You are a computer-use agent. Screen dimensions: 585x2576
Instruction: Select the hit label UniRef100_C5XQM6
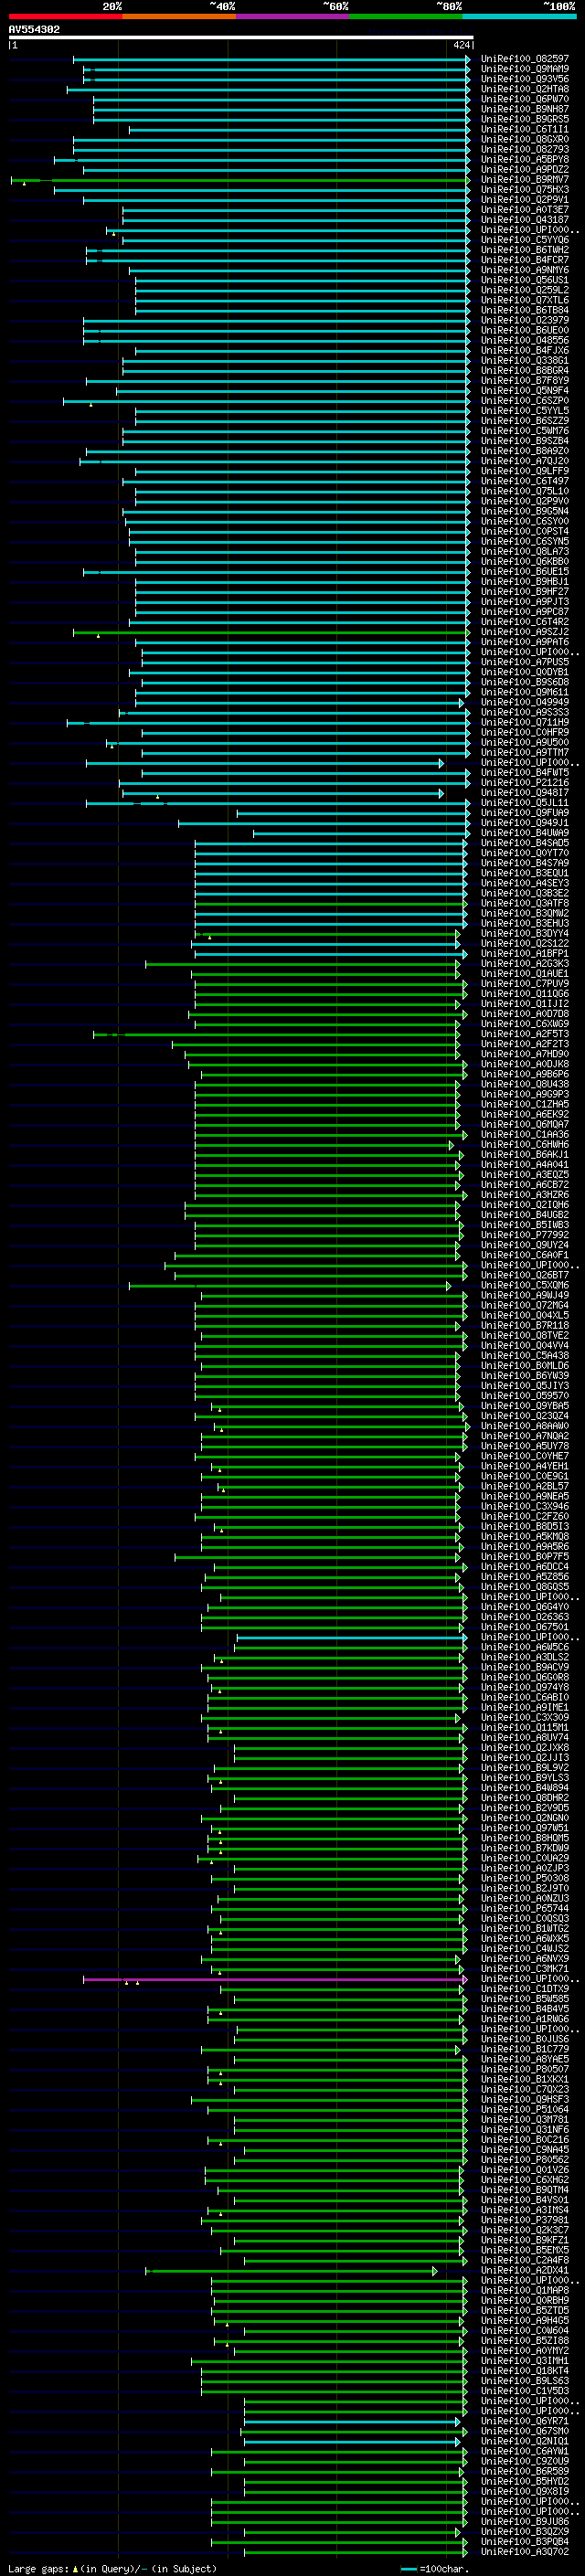pos(525,1285)
